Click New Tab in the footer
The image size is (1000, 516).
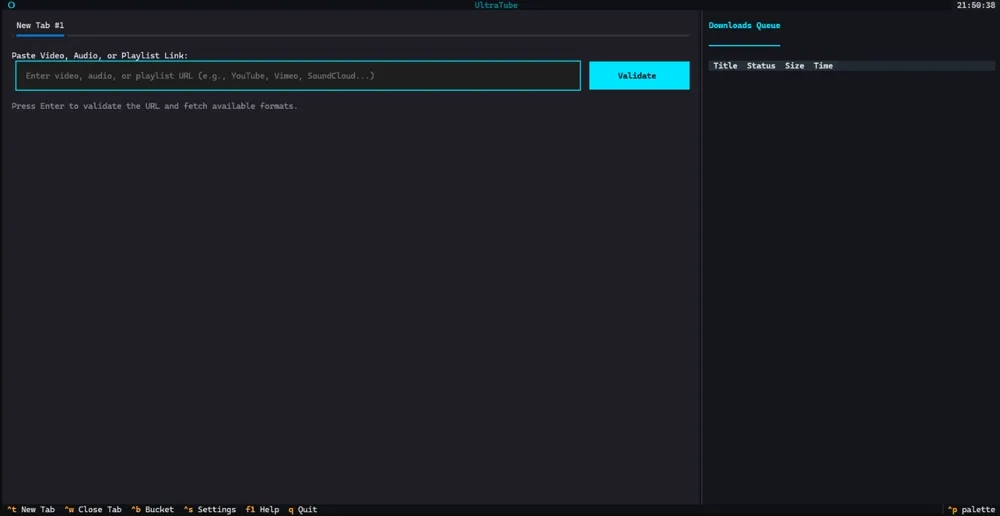coord(31,510)
